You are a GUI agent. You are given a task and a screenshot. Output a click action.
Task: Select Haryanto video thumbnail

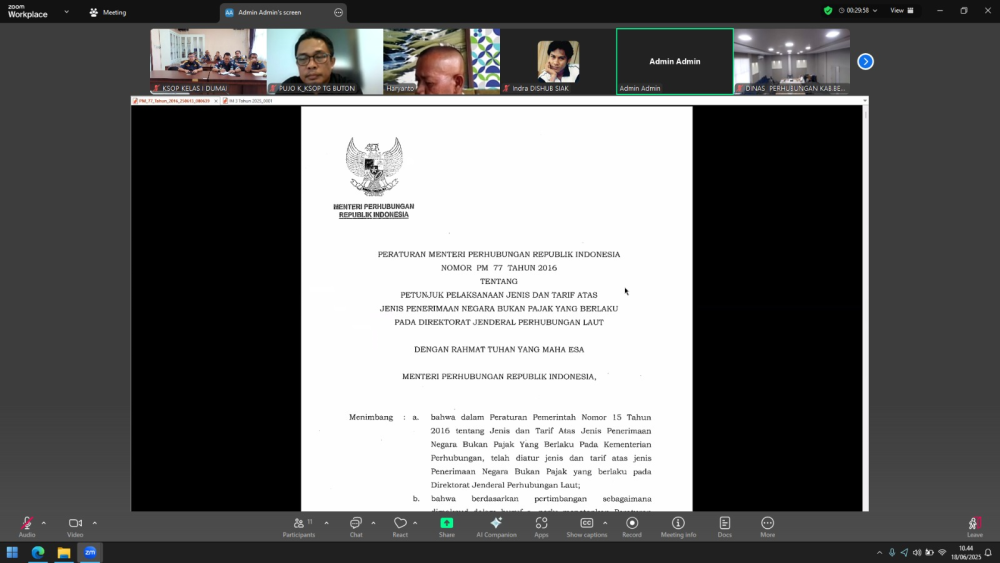point(441,61)
